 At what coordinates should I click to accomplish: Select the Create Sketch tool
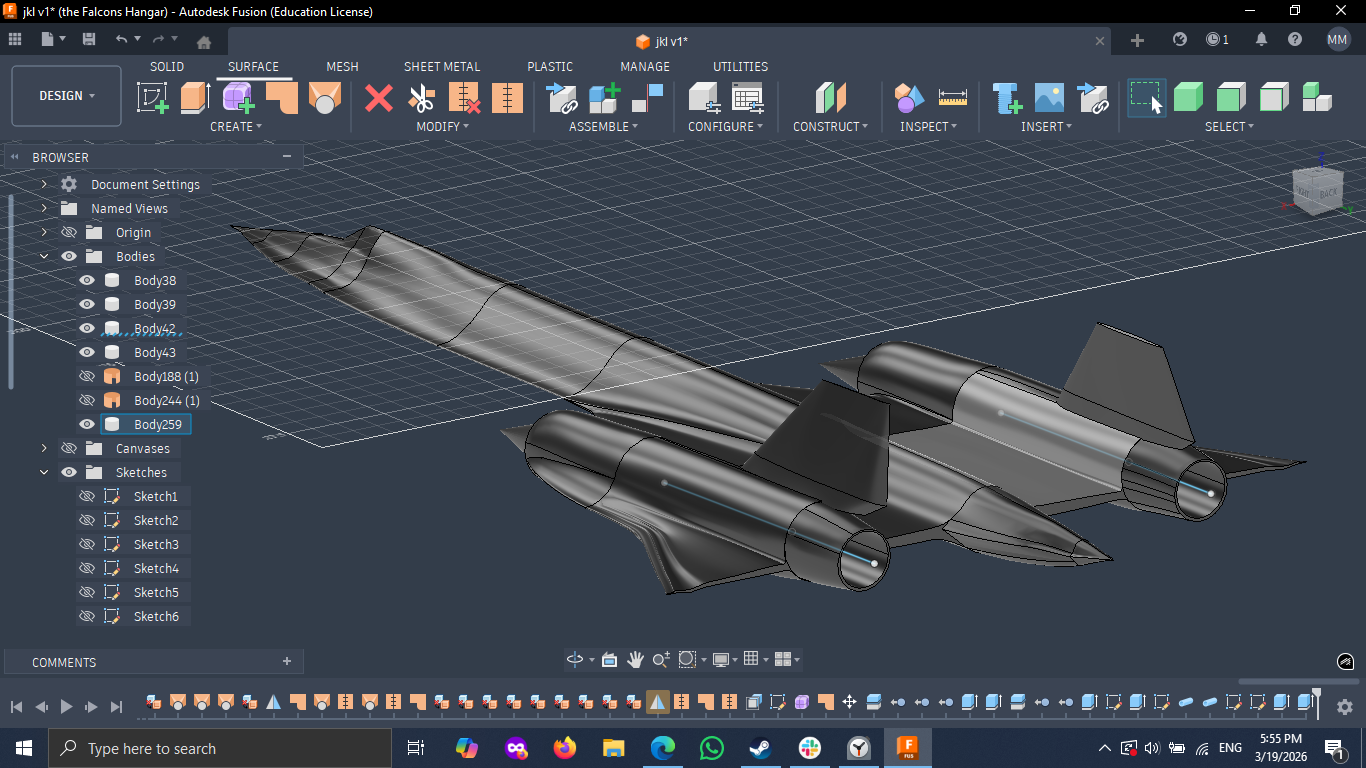[153, 98]
